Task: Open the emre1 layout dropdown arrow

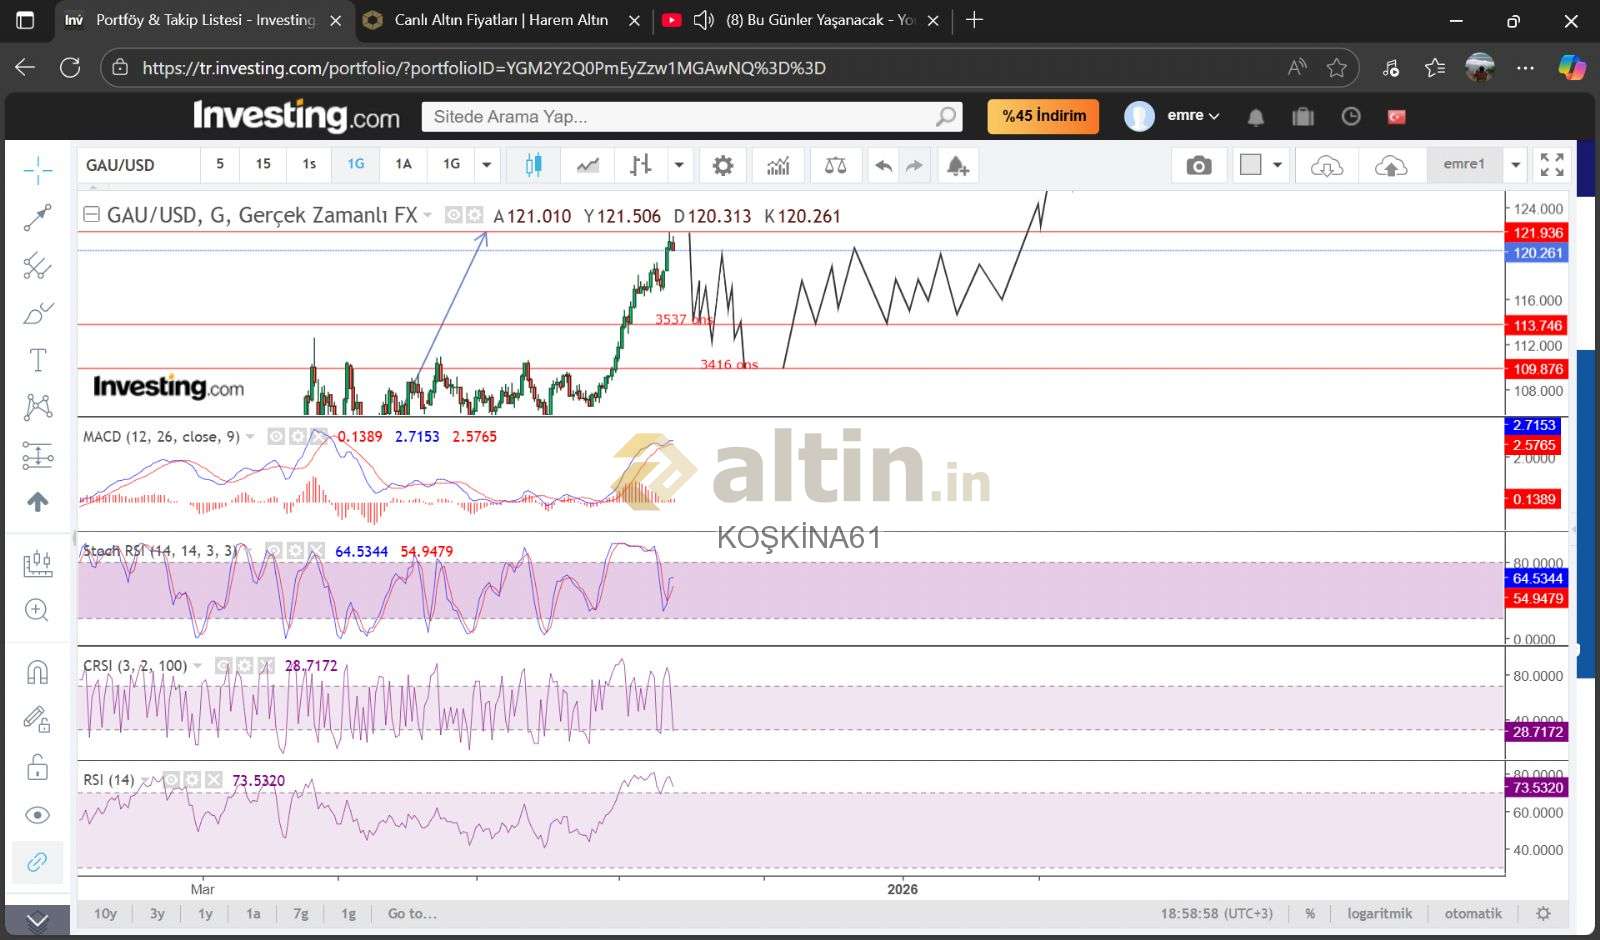Action: tap(1516, 165)
